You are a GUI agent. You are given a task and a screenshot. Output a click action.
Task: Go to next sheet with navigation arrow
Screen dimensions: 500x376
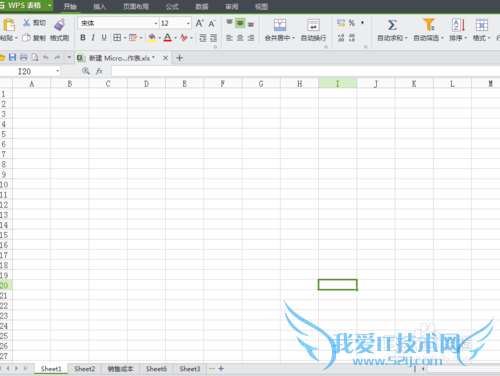point(16,369)
